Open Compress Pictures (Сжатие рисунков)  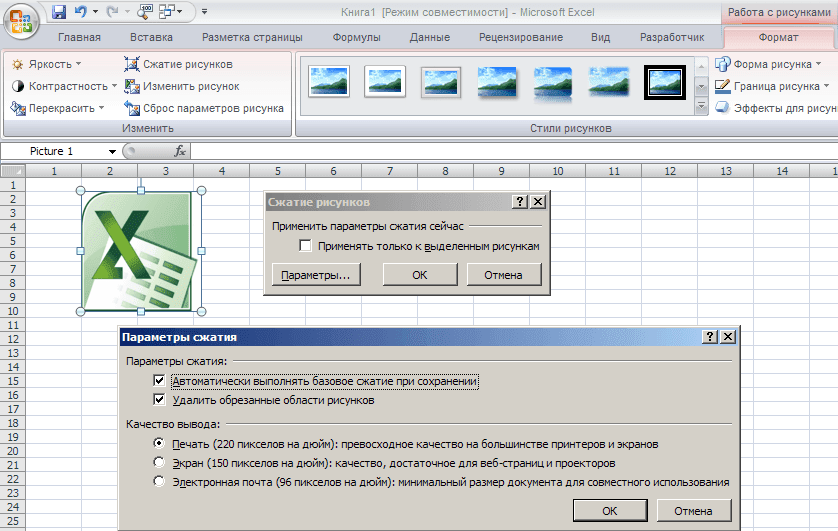[x=179, y=64]
